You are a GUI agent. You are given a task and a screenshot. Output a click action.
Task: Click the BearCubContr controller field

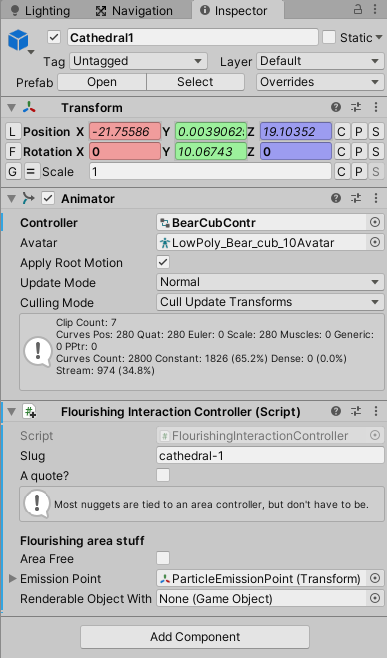261,222
